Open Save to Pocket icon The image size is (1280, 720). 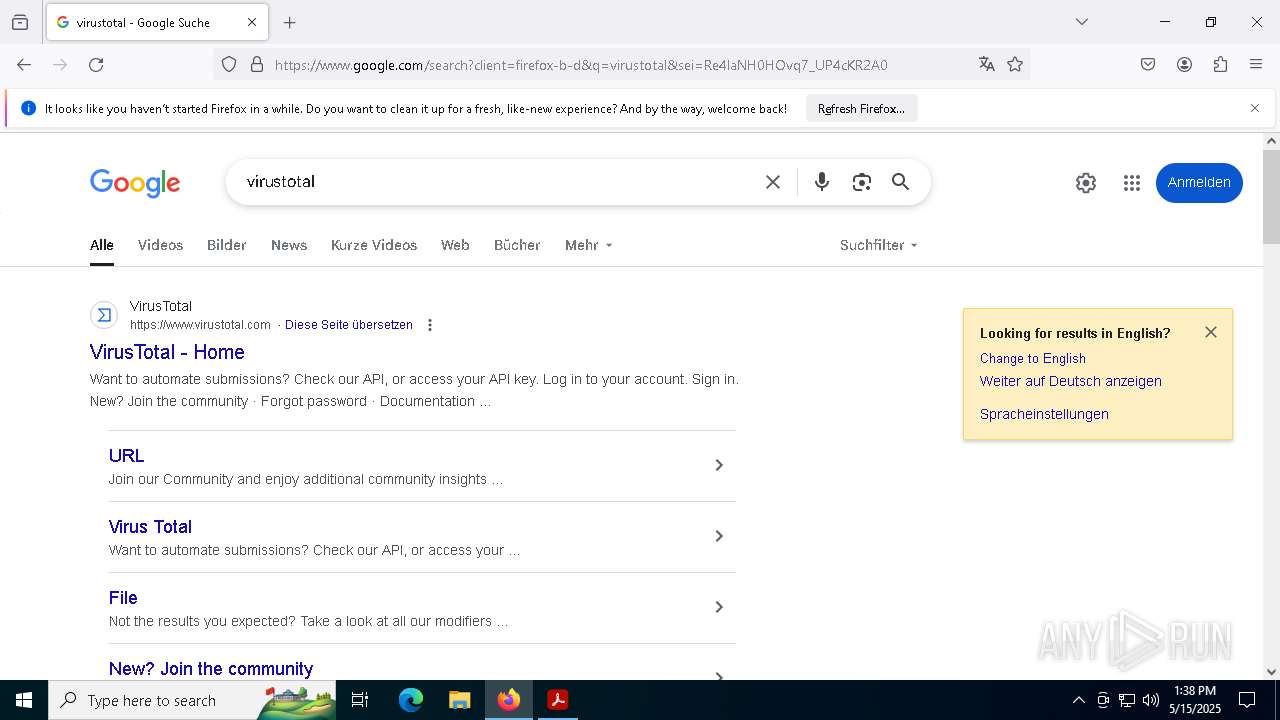pyautogui.click(x=1148, y=65)
